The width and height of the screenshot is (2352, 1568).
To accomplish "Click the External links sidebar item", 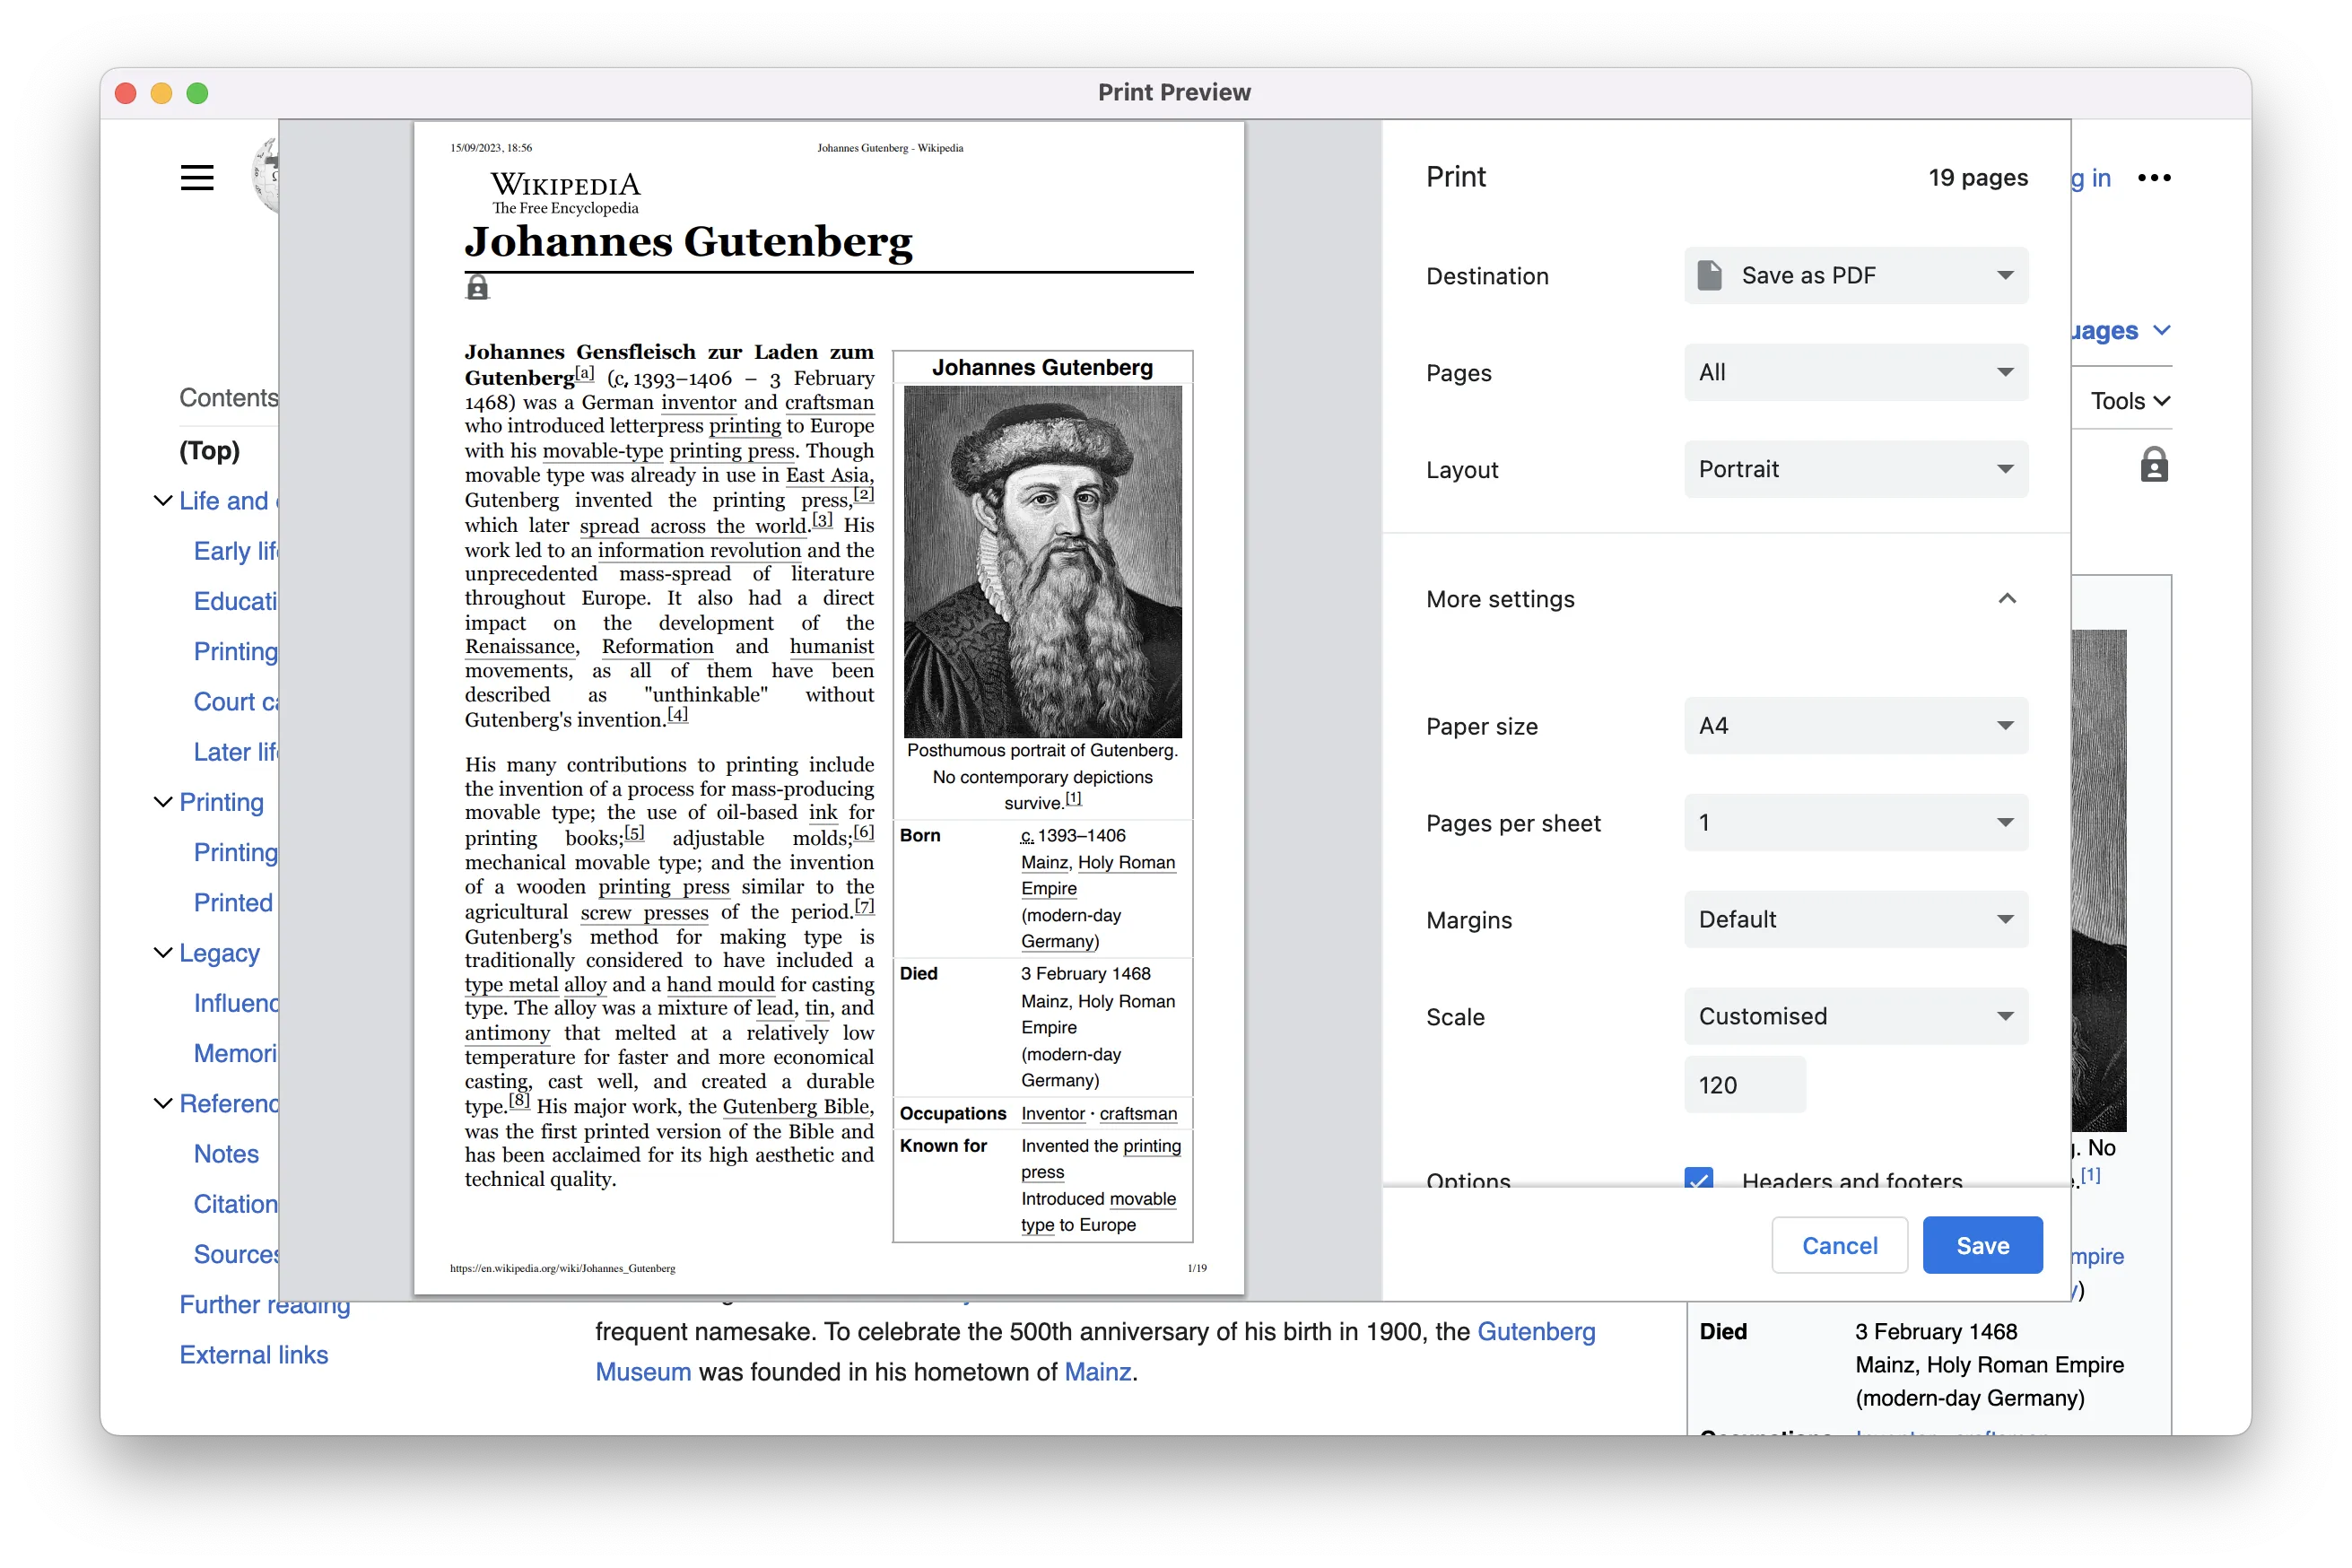I will pyautogui.click(x=254, y=1355).
